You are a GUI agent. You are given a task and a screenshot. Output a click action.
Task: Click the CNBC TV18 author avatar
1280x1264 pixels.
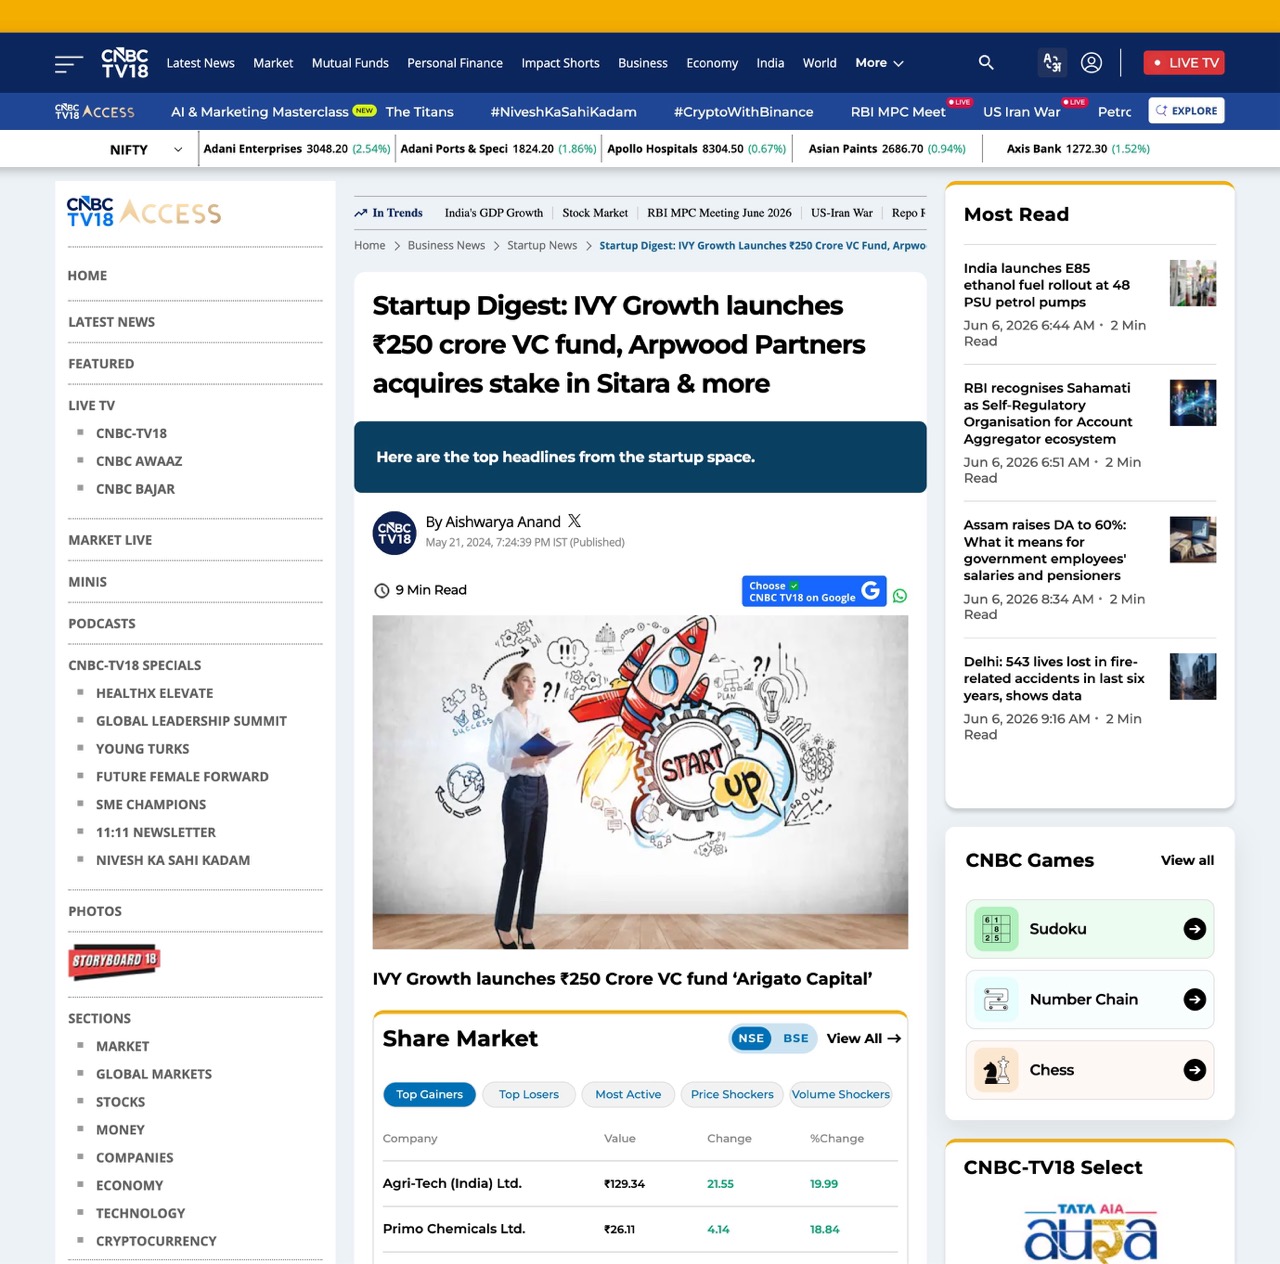pos(395,533)
